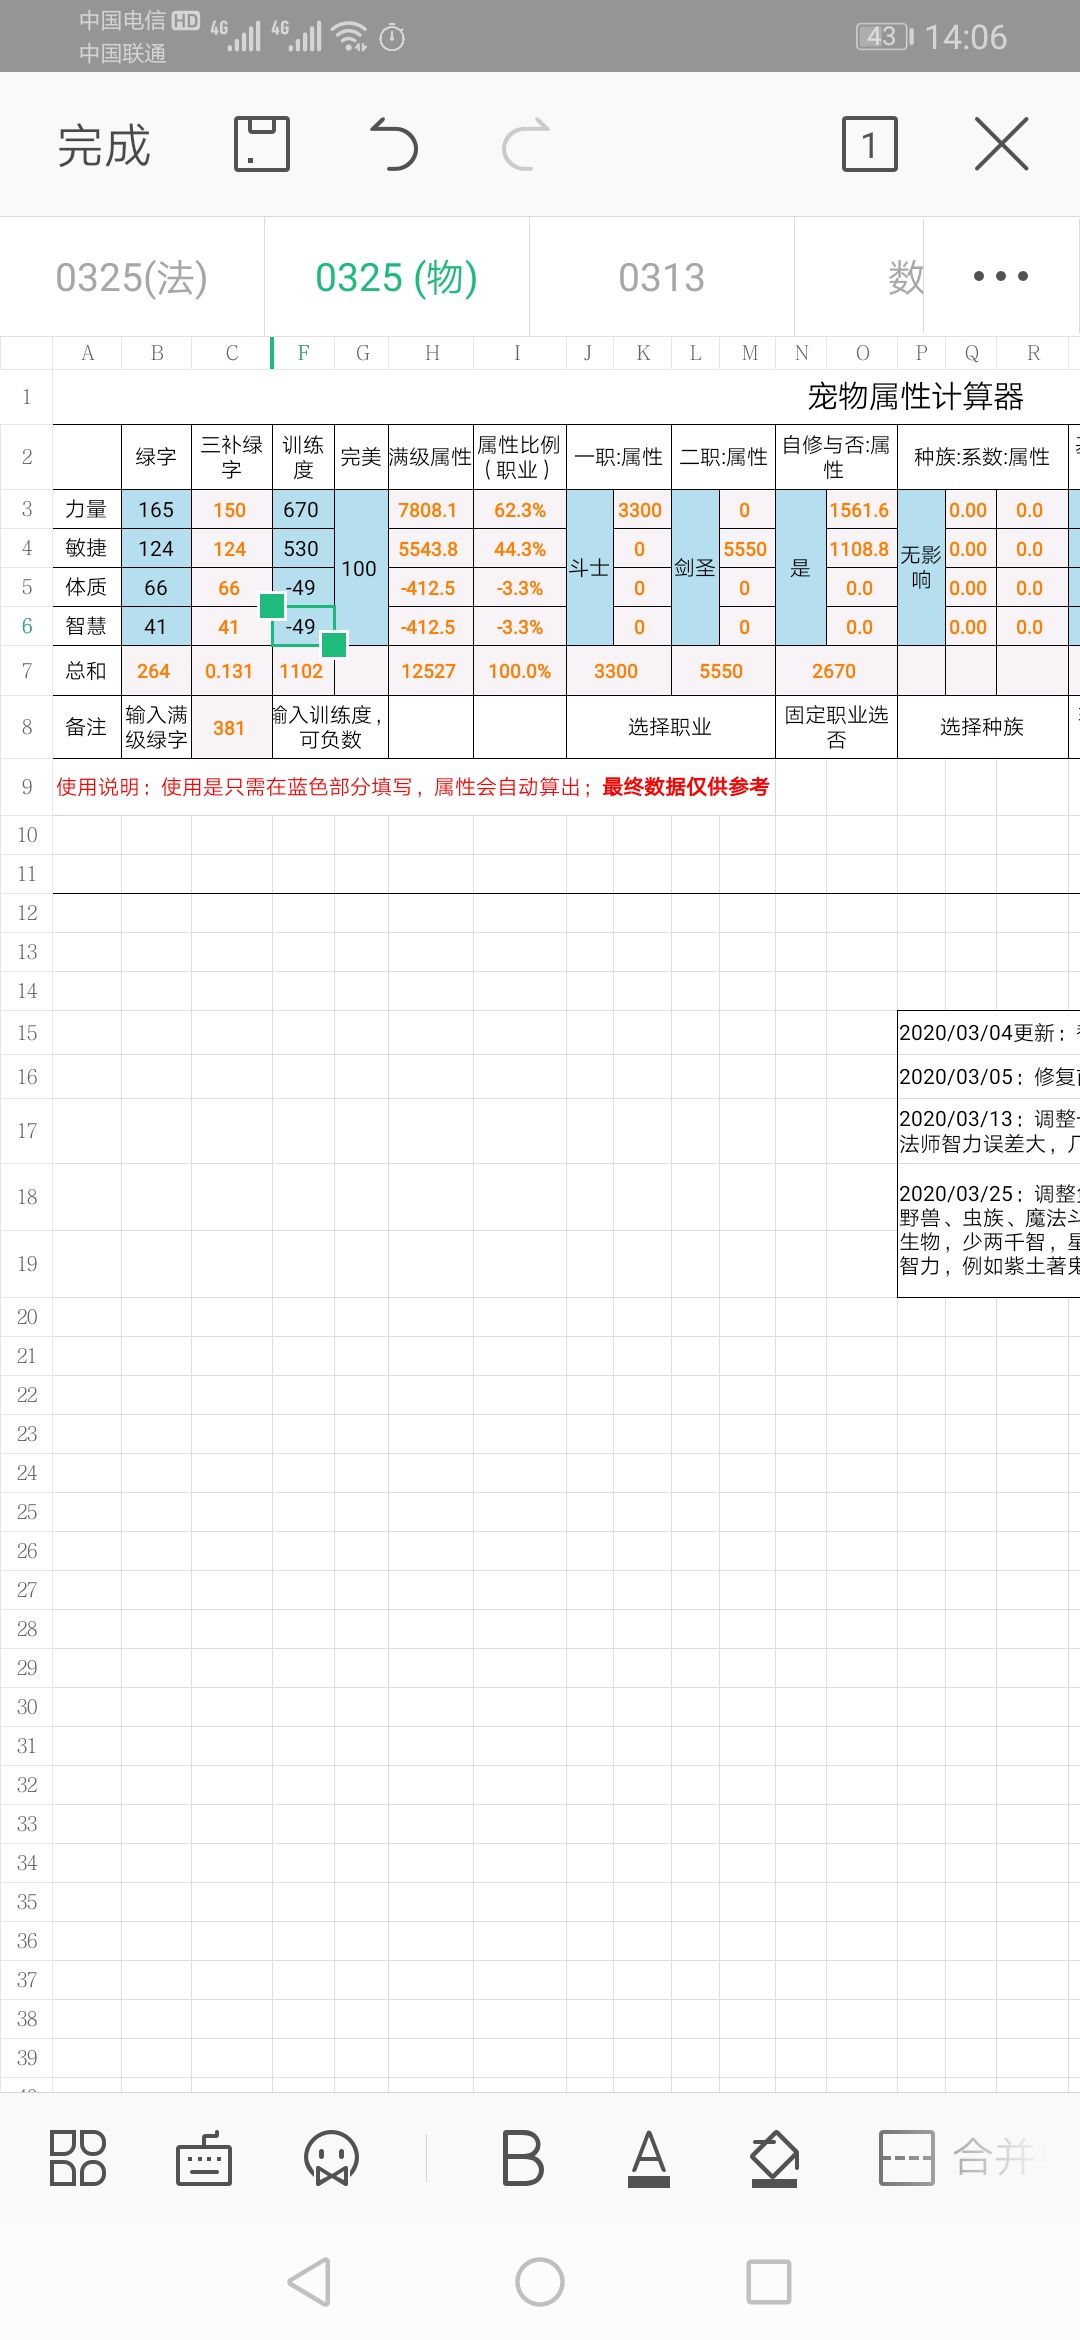The height and width of the screenshot is (2340, 1080).
Task: Select the 完美 value 100 cell
Action: [360, 567]
